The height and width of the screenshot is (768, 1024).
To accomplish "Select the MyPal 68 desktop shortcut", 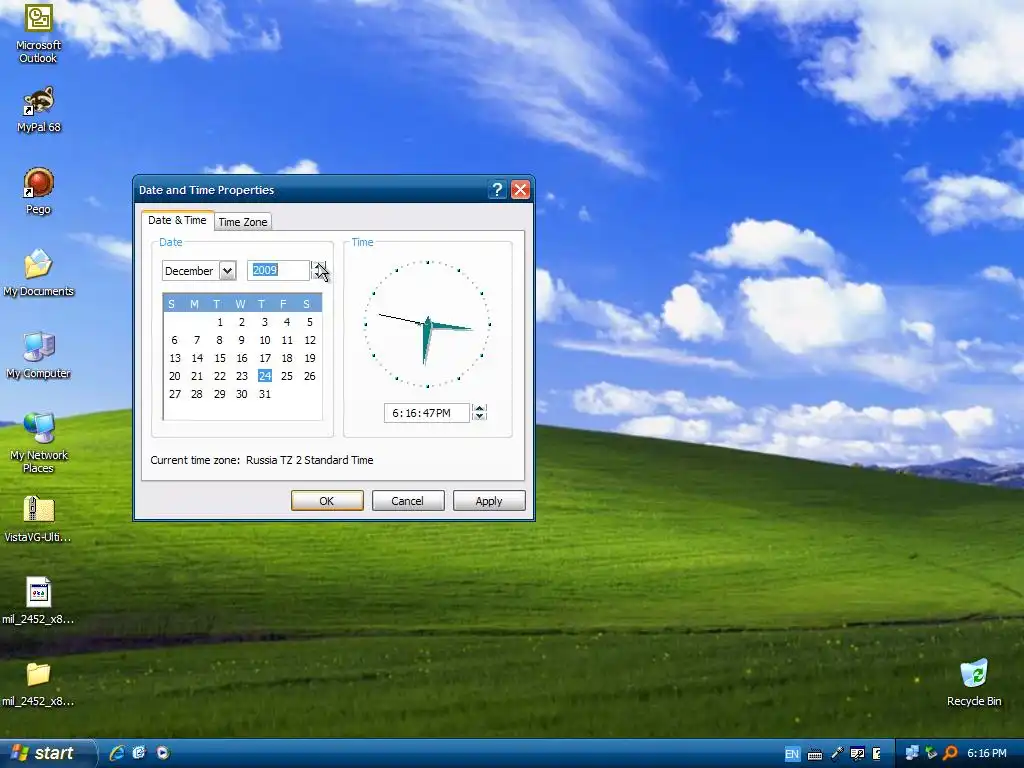I will pyautogui.click(x=39, y=110).
